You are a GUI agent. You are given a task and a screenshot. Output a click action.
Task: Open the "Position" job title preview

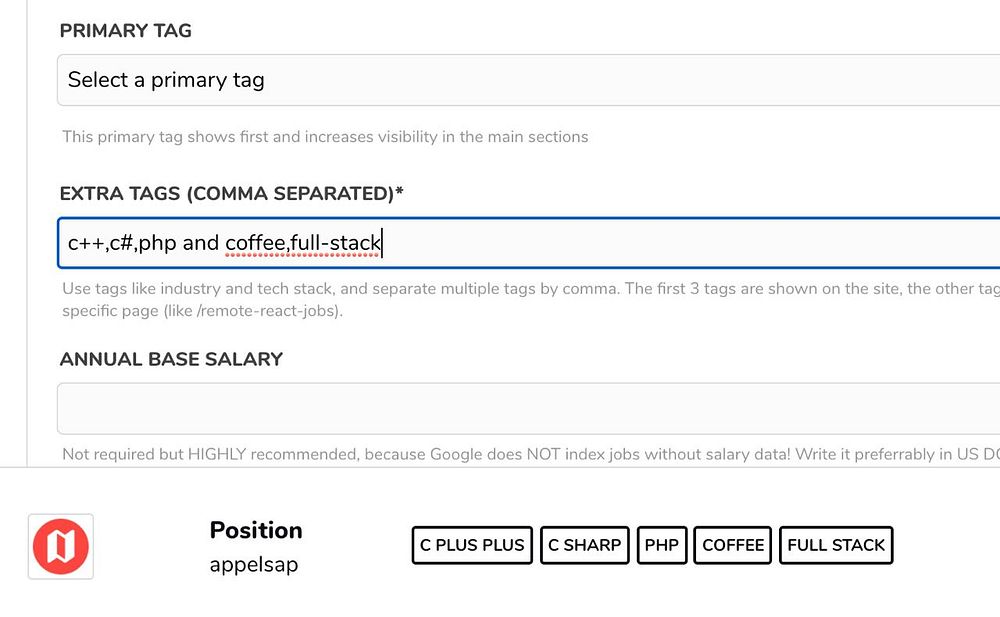(256, 530)
